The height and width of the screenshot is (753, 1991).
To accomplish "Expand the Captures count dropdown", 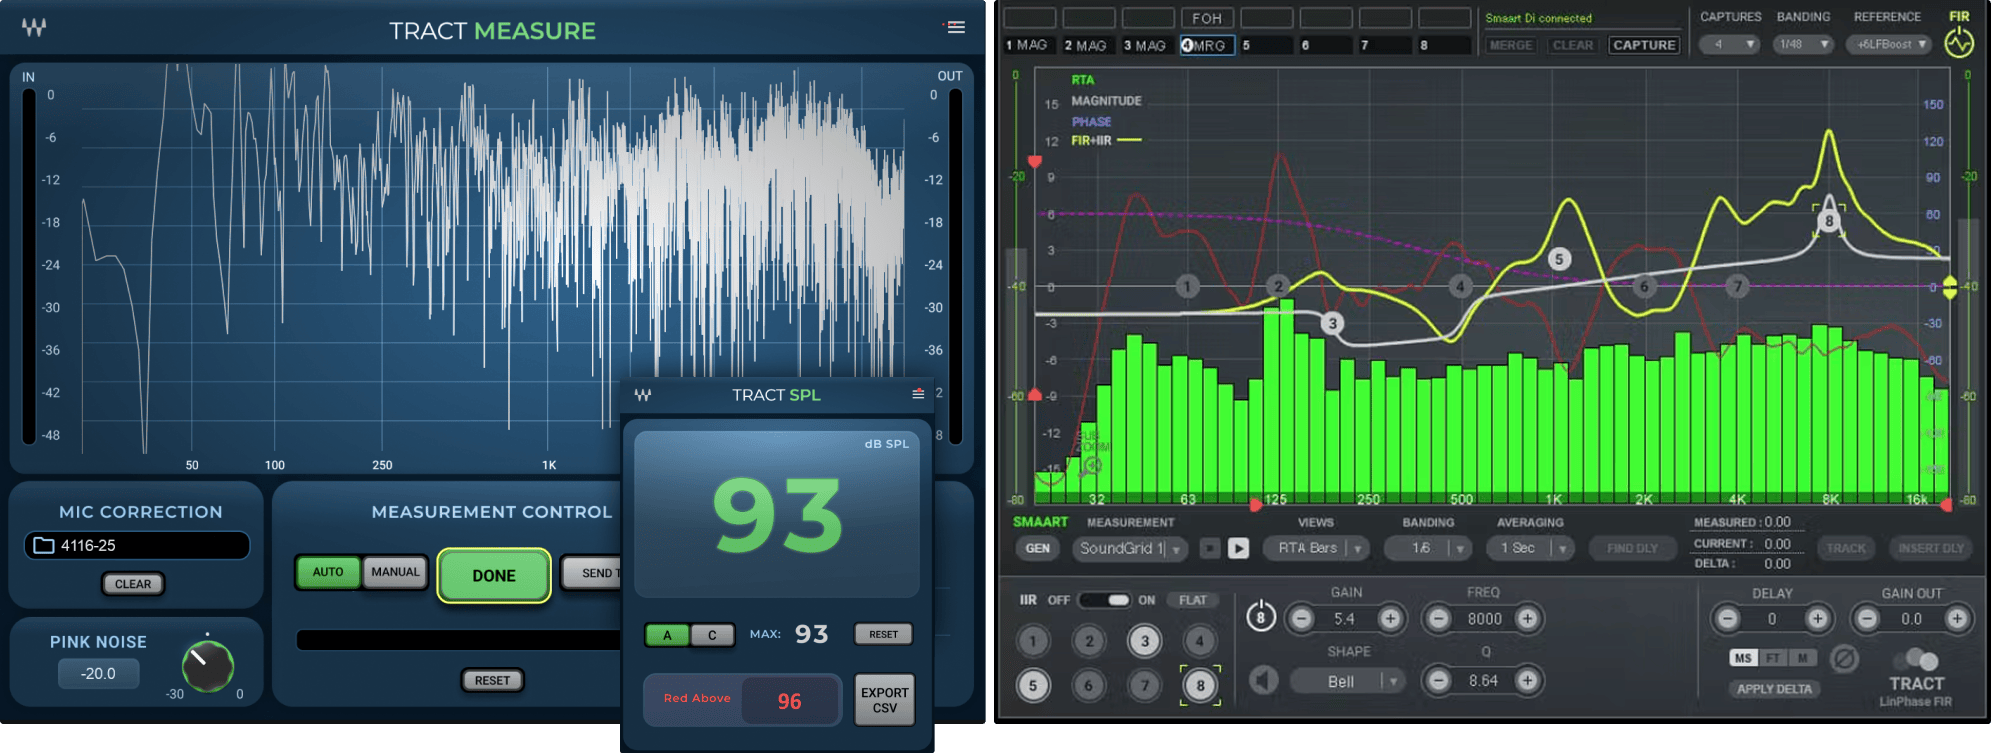I will point(1729,45).
